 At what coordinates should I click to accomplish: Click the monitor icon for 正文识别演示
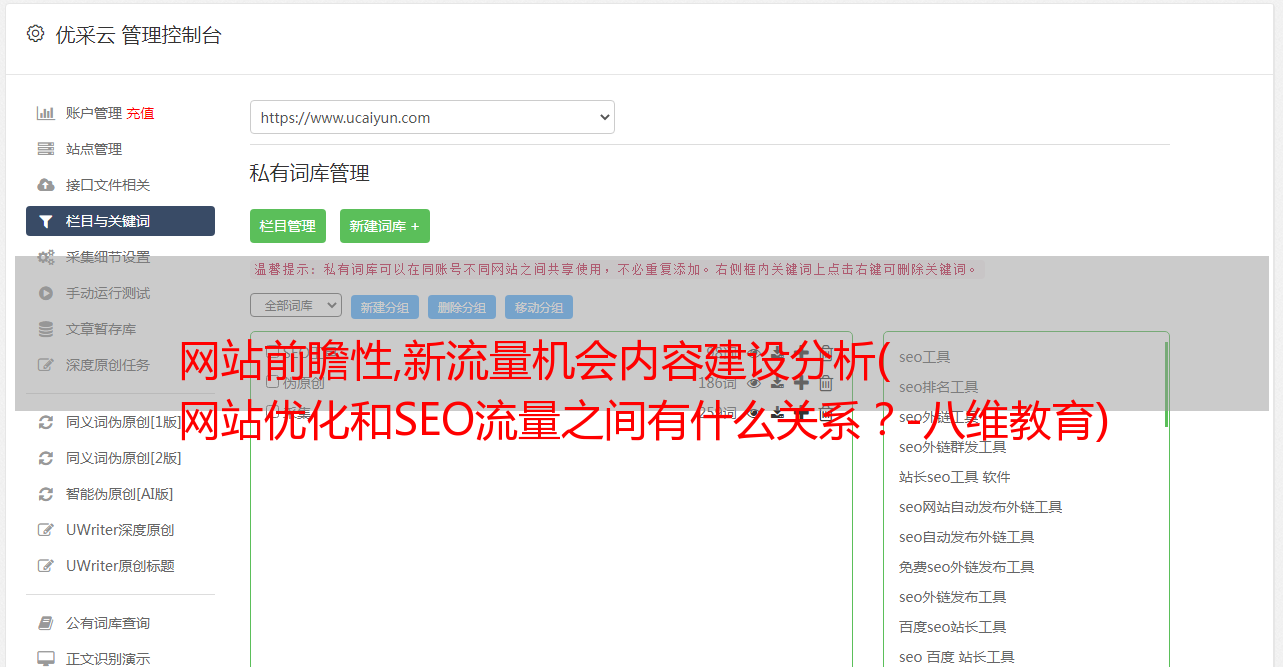coord(46,659)
